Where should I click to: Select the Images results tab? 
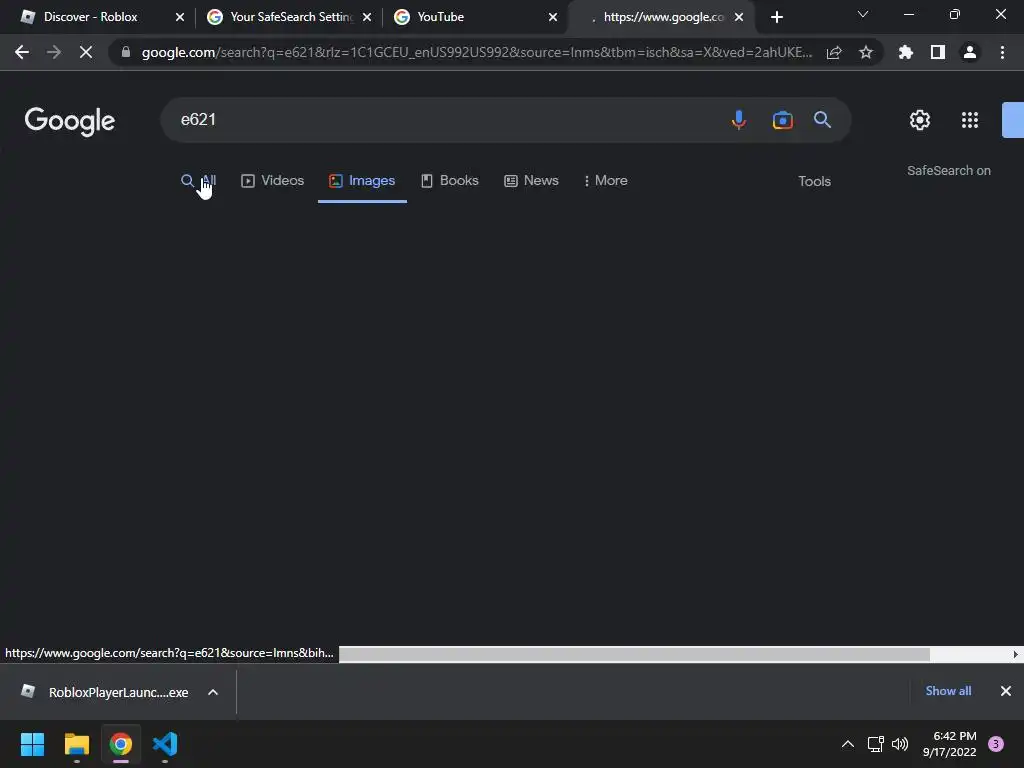tap(362, 180)
